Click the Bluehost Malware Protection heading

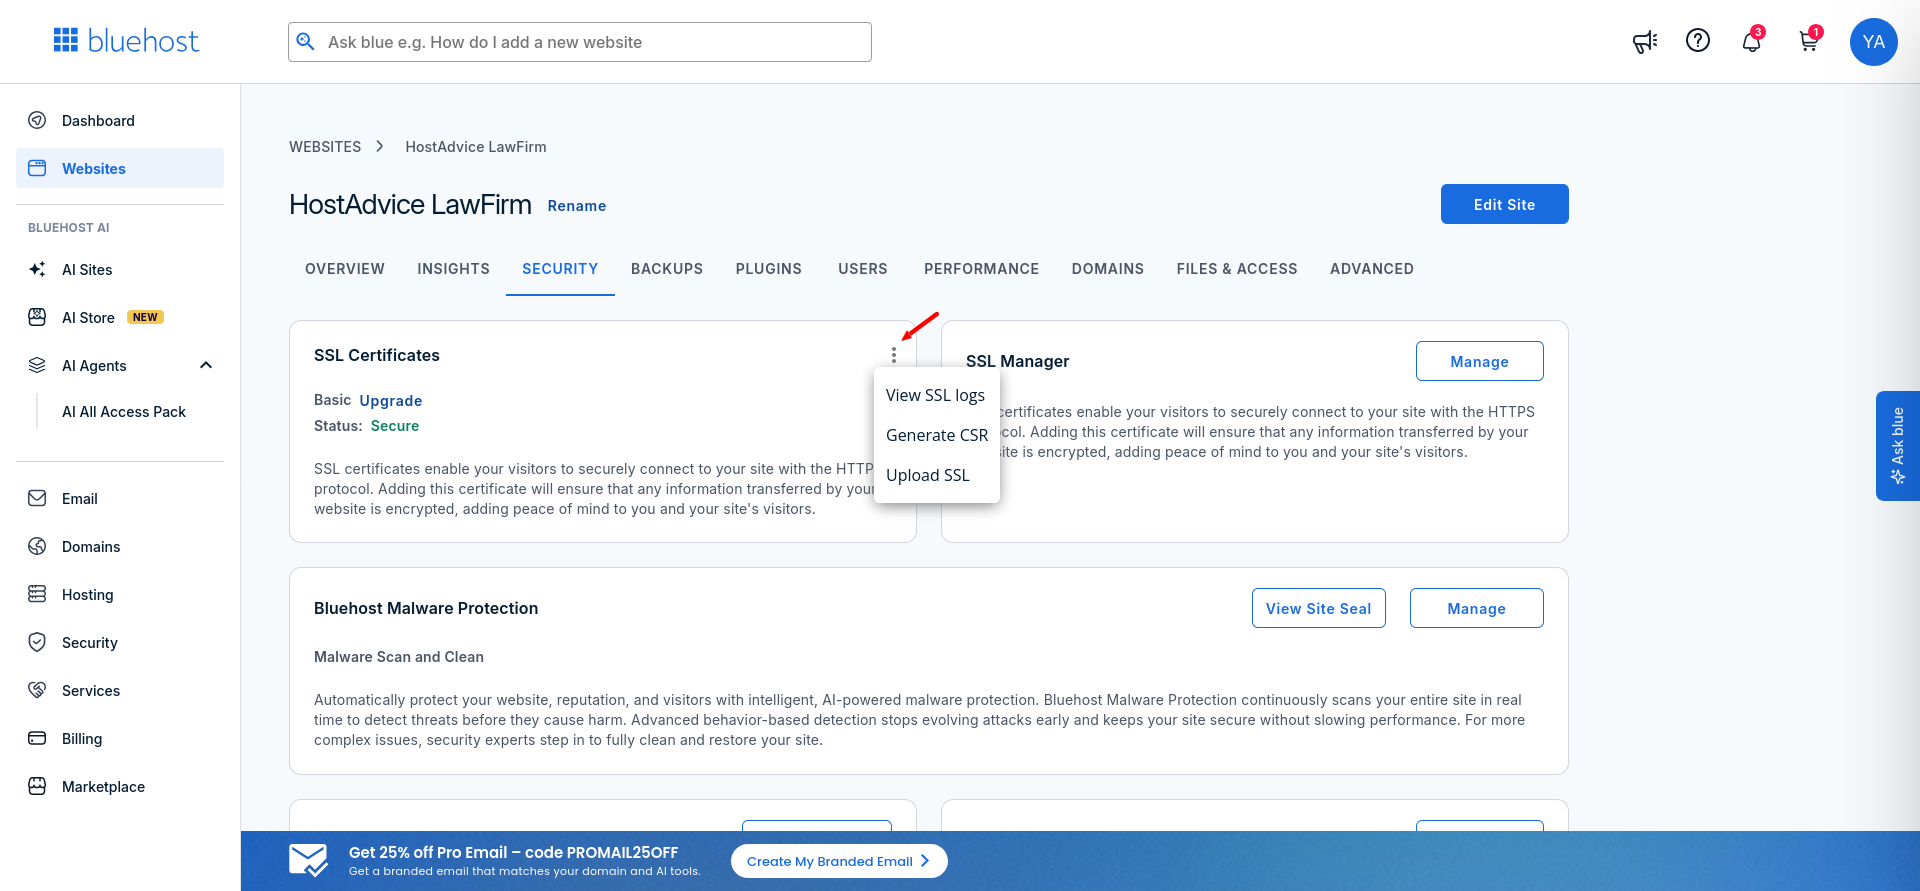coord(426,608)
